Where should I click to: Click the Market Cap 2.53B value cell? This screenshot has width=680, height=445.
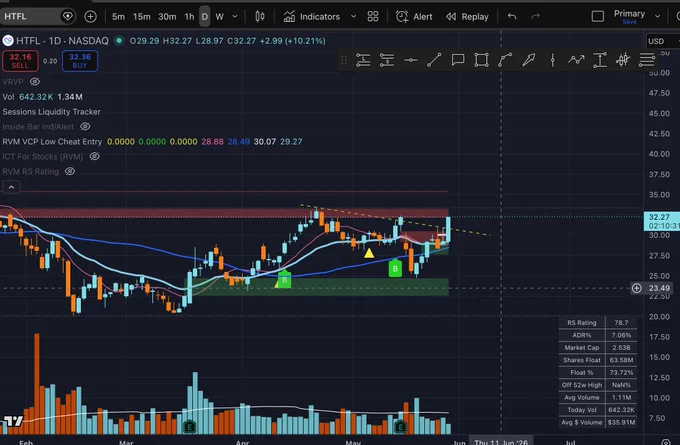point(621,347)
